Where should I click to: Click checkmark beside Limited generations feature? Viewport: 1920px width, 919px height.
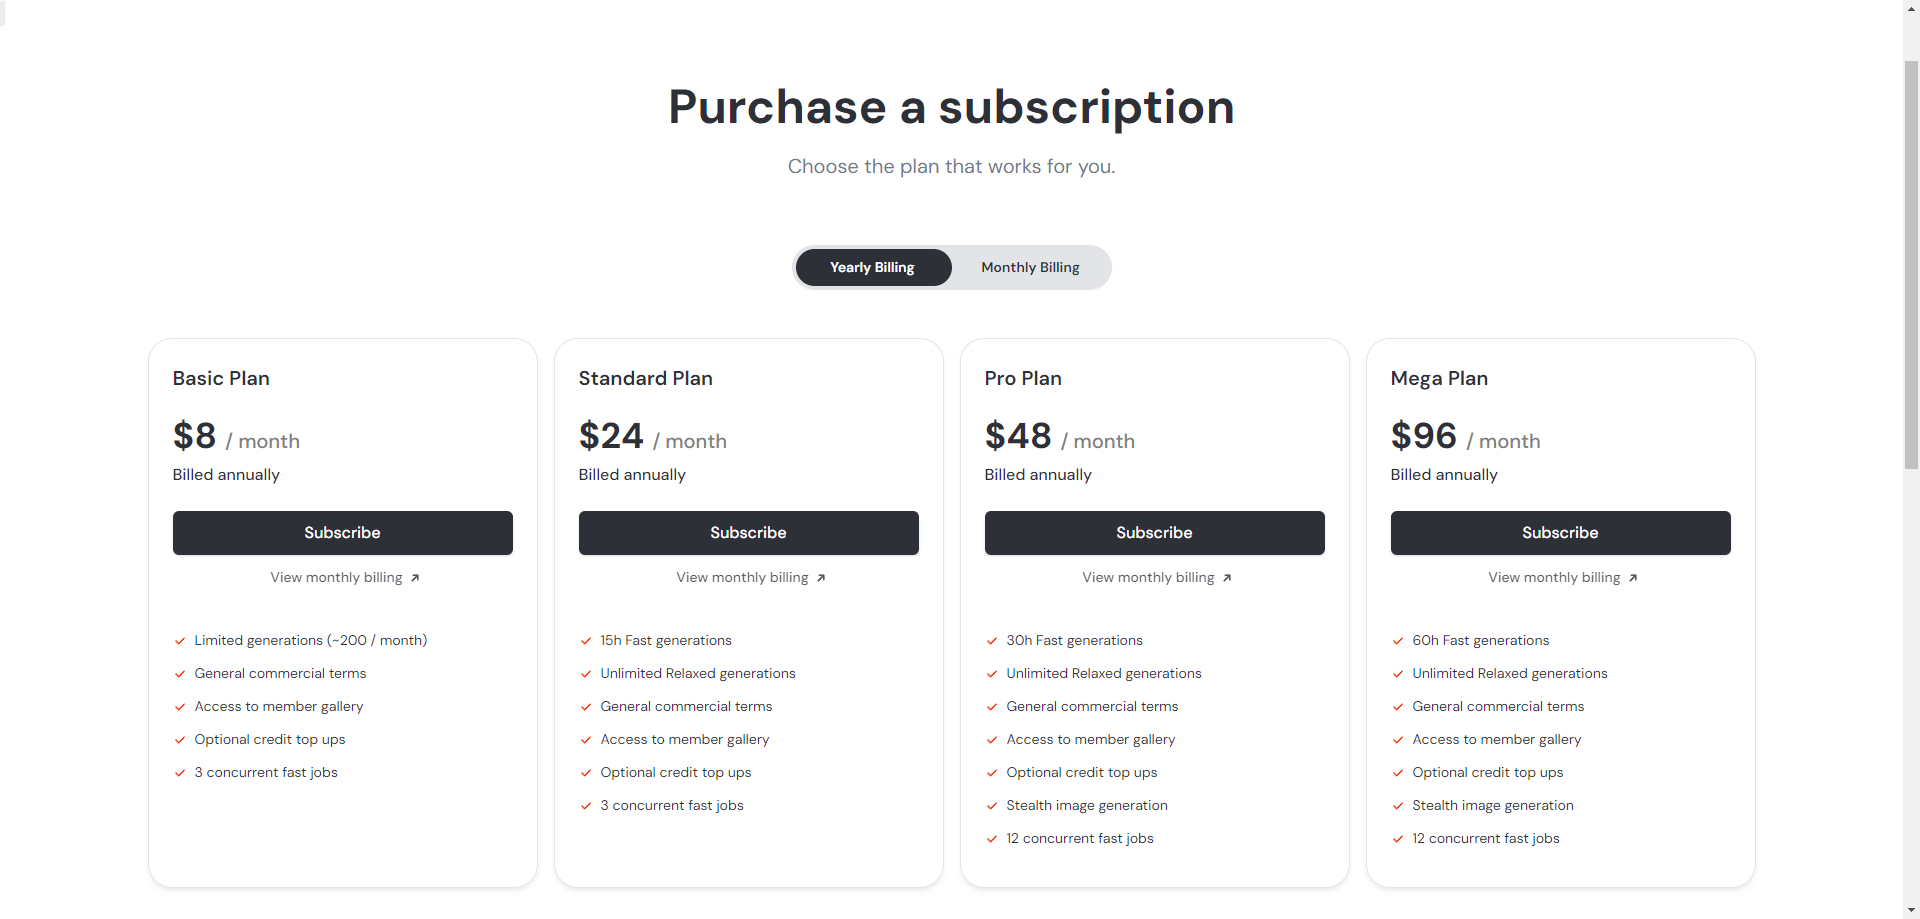coord(180,641)
